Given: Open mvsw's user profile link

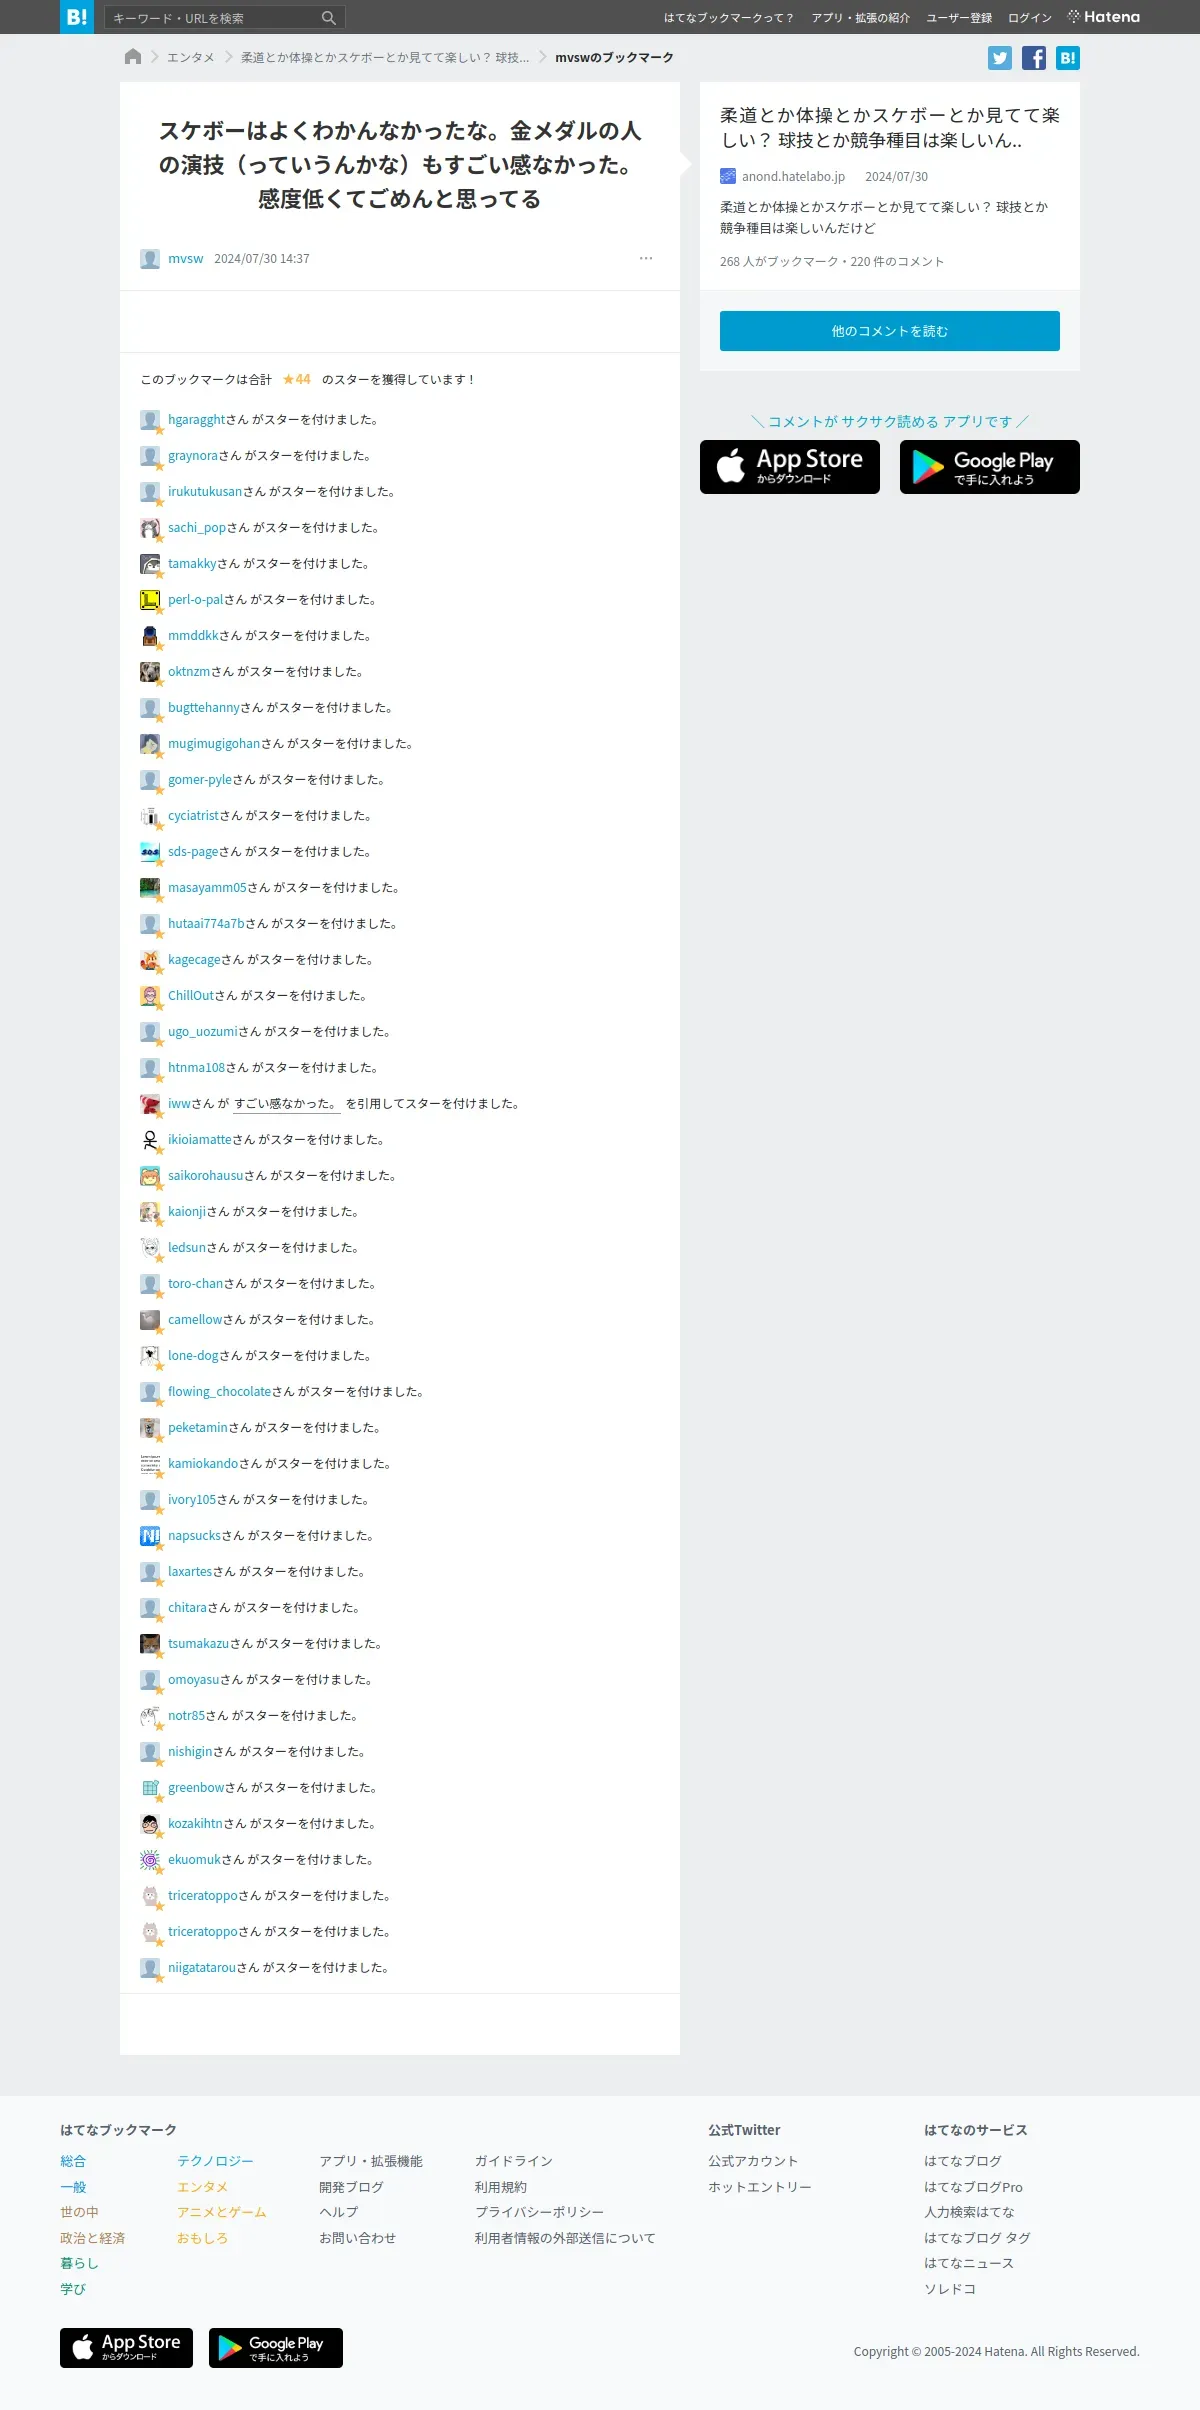Looking at the screenshot, I should pyautogui.click(x=185, y=259).
